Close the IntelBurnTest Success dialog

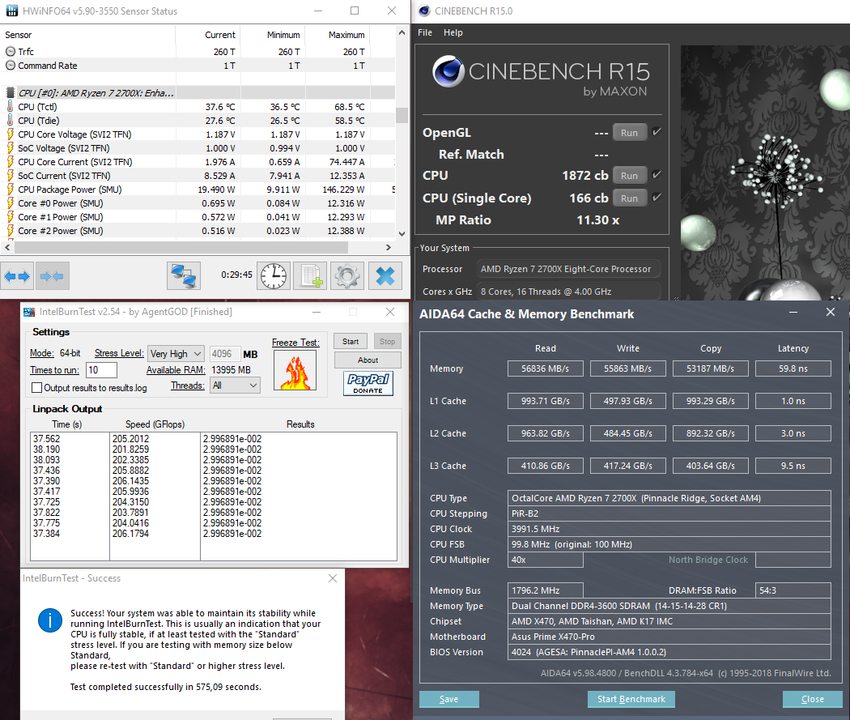coord(332,578)
